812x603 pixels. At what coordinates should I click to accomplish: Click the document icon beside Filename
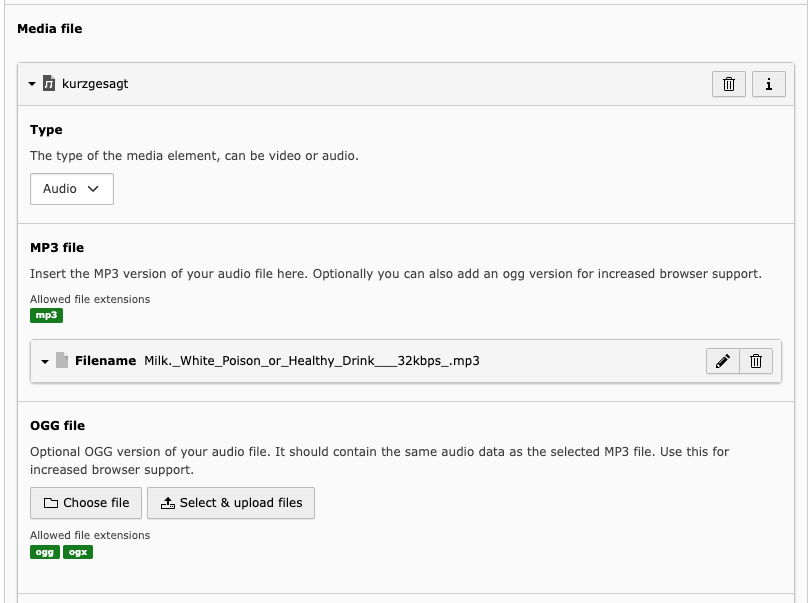coord(62,360)
